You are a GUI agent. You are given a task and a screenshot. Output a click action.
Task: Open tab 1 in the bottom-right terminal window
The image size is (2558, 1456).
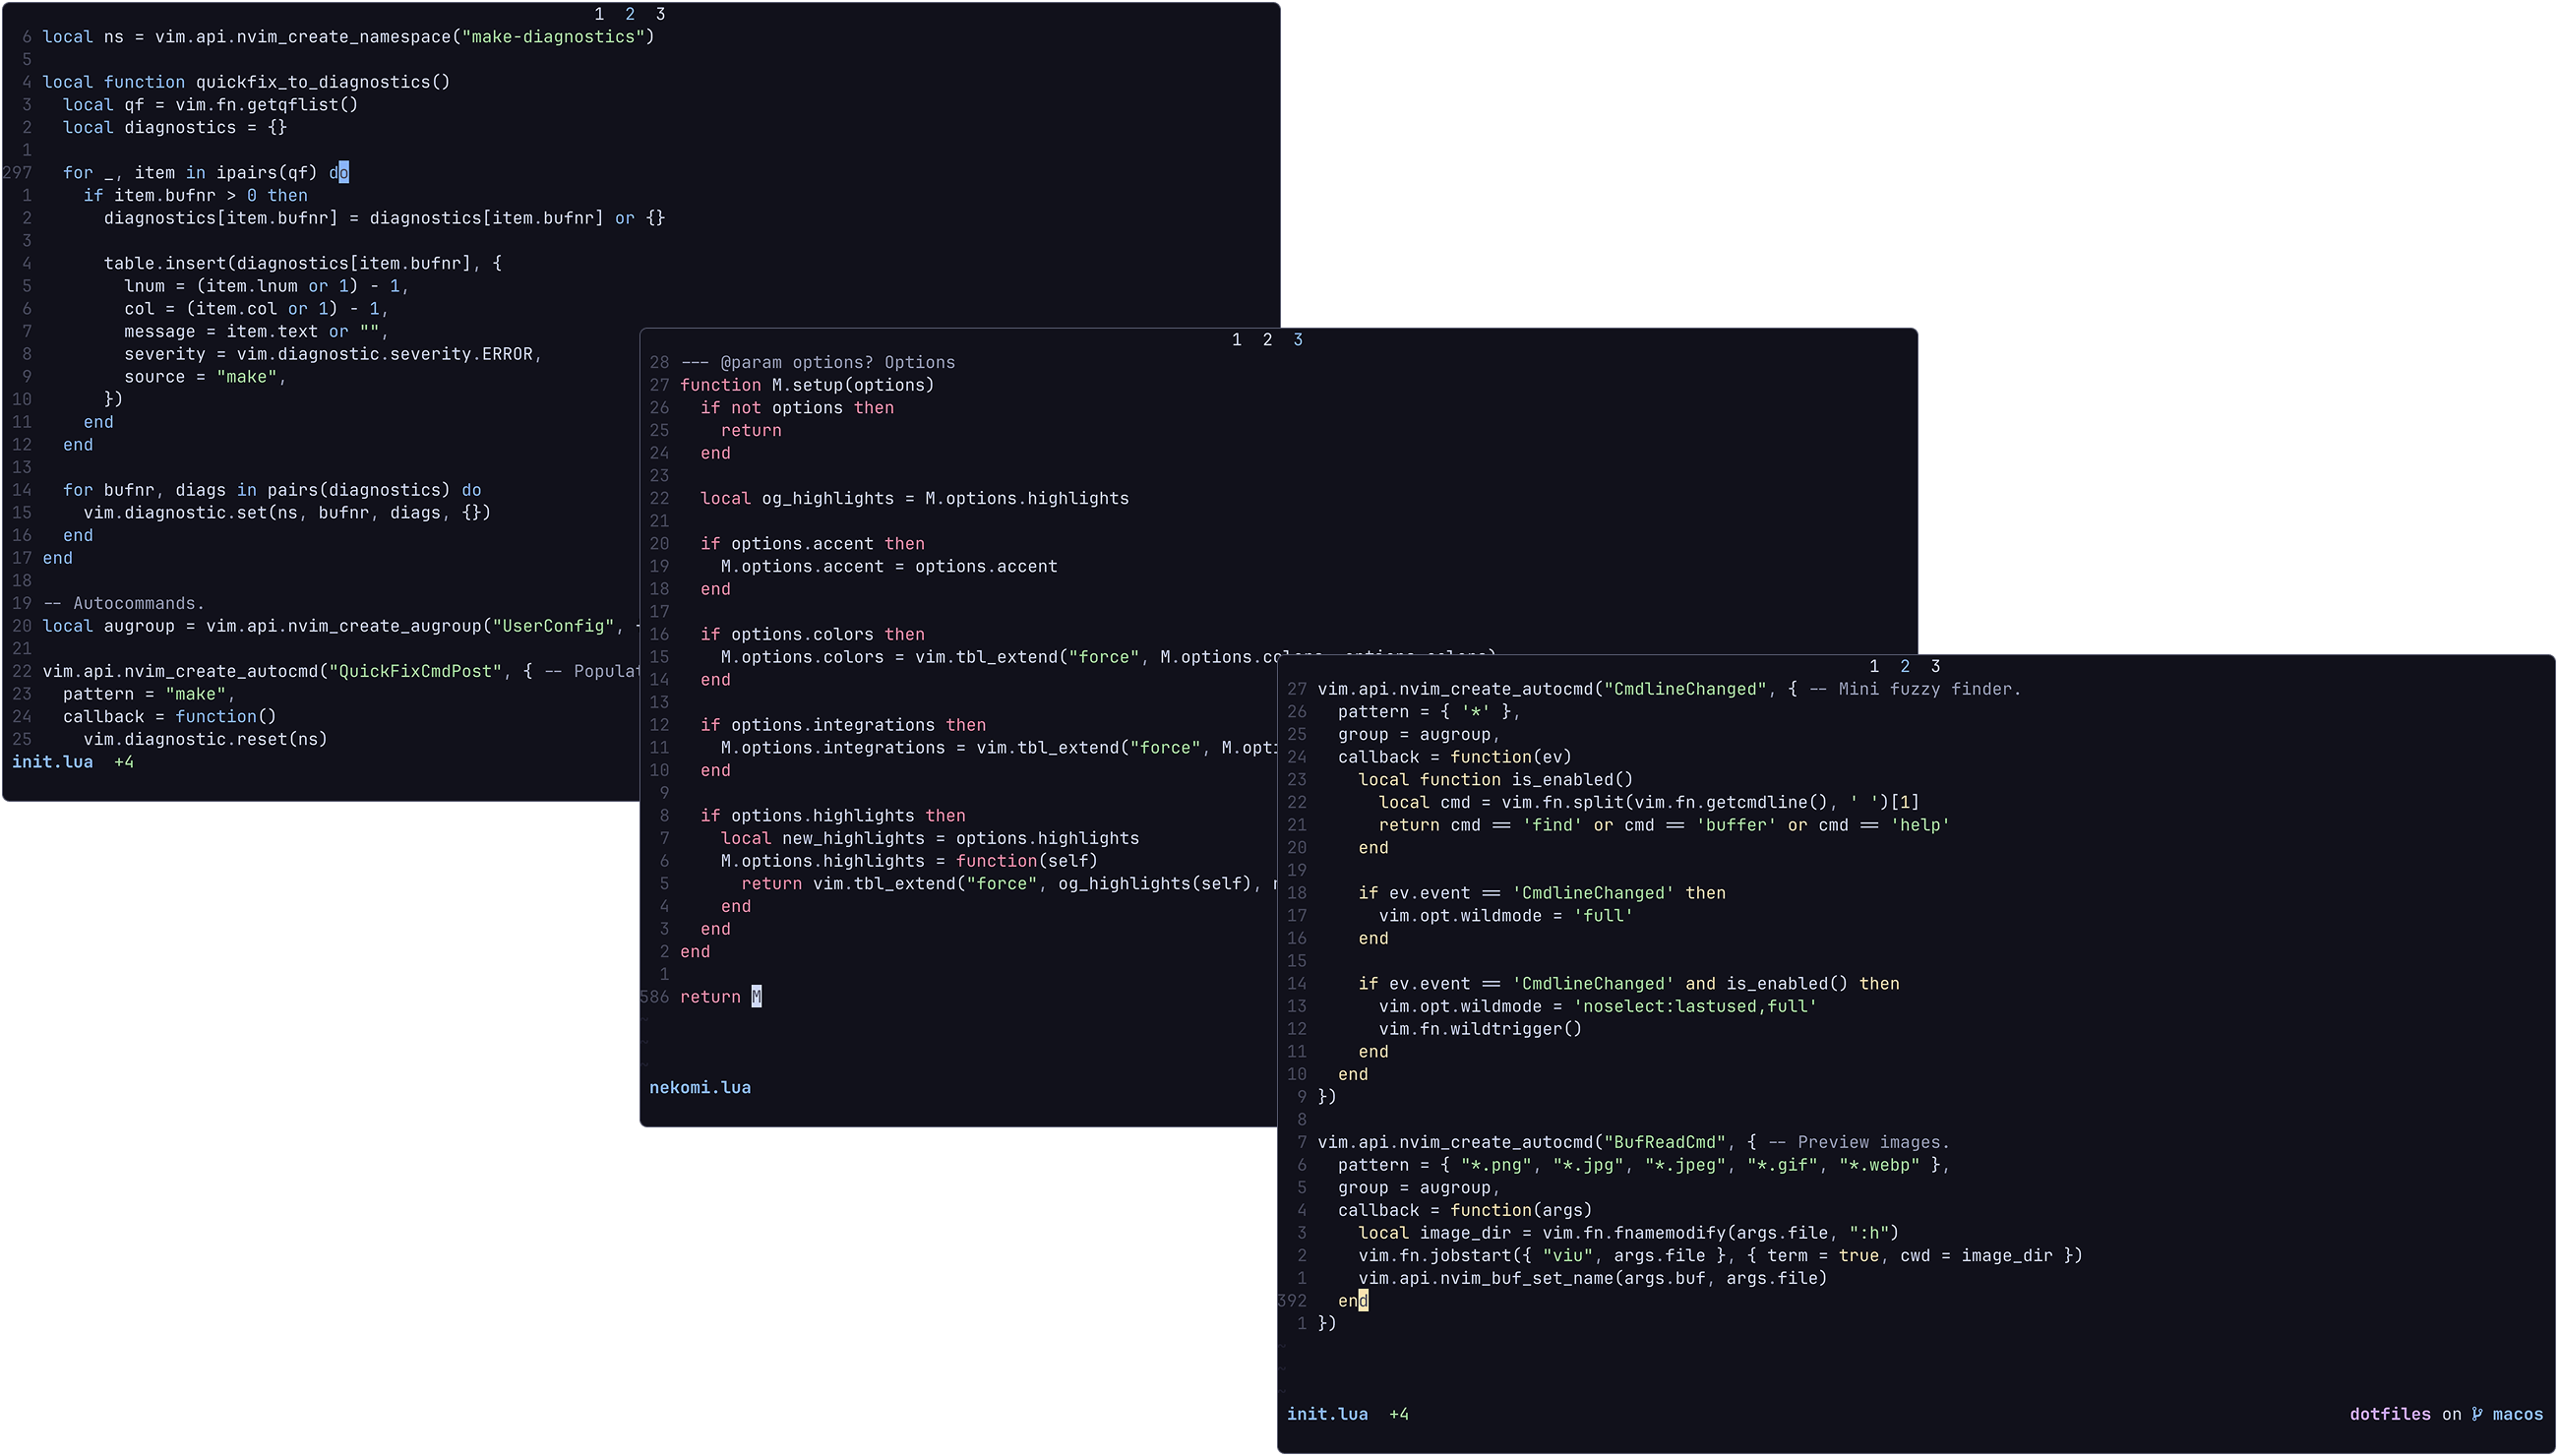[1874, 666]
